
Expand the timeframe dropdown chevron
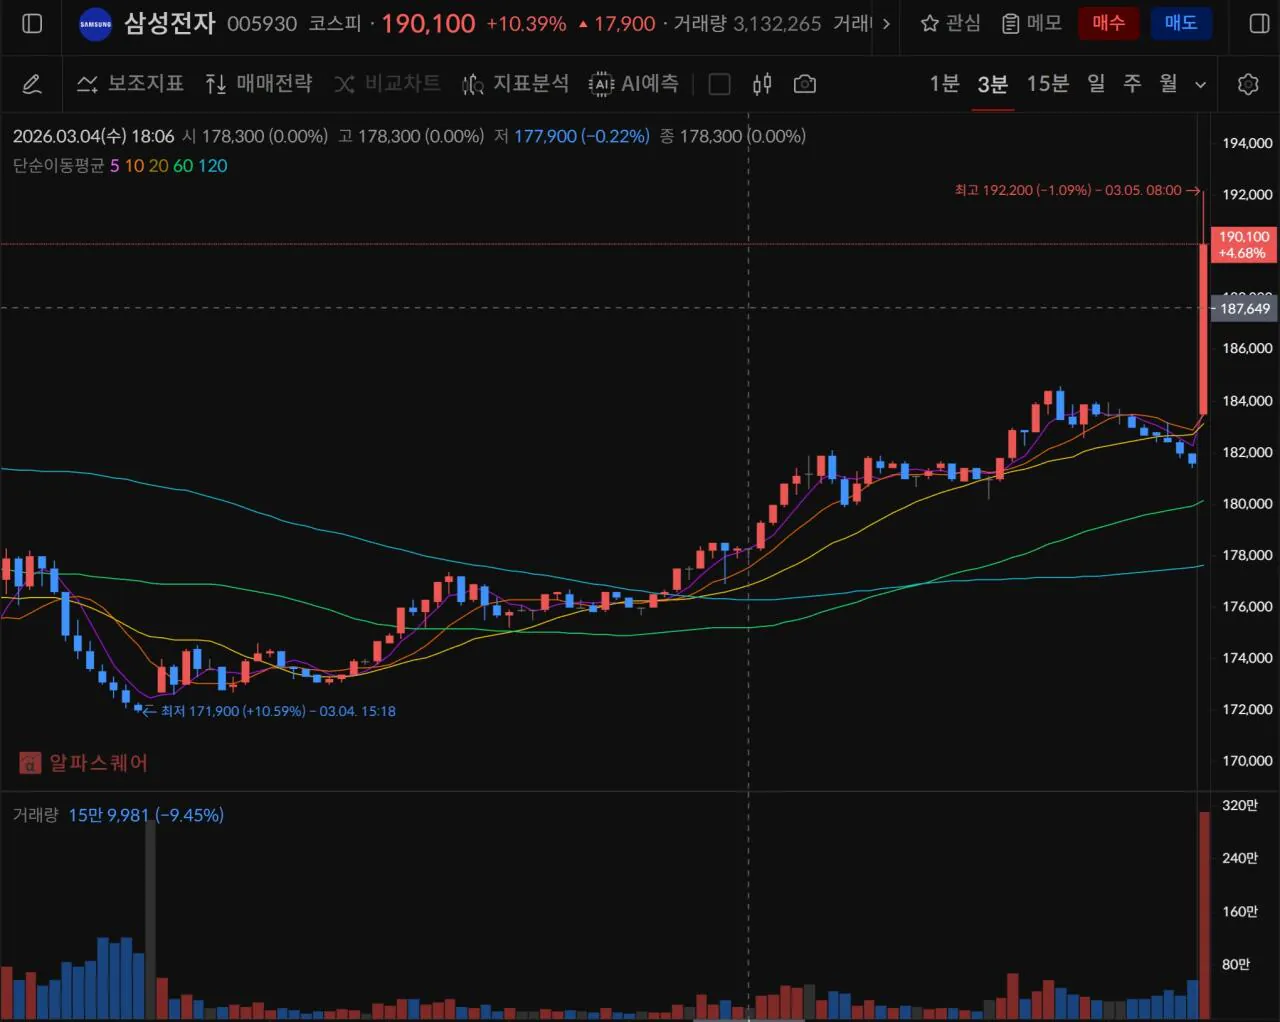coord(1201,85)
